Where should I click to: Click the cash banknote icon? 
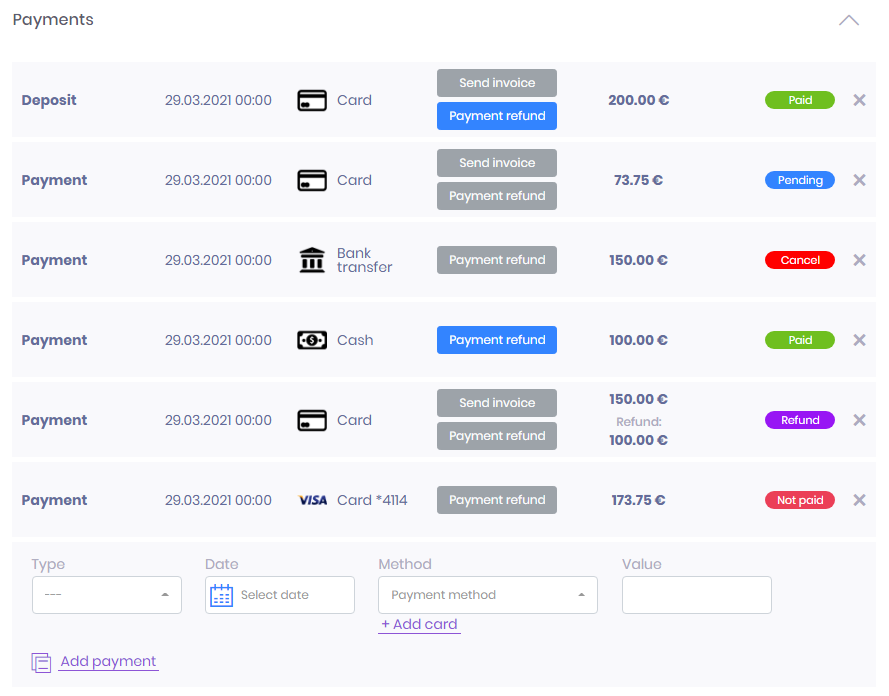312,340
